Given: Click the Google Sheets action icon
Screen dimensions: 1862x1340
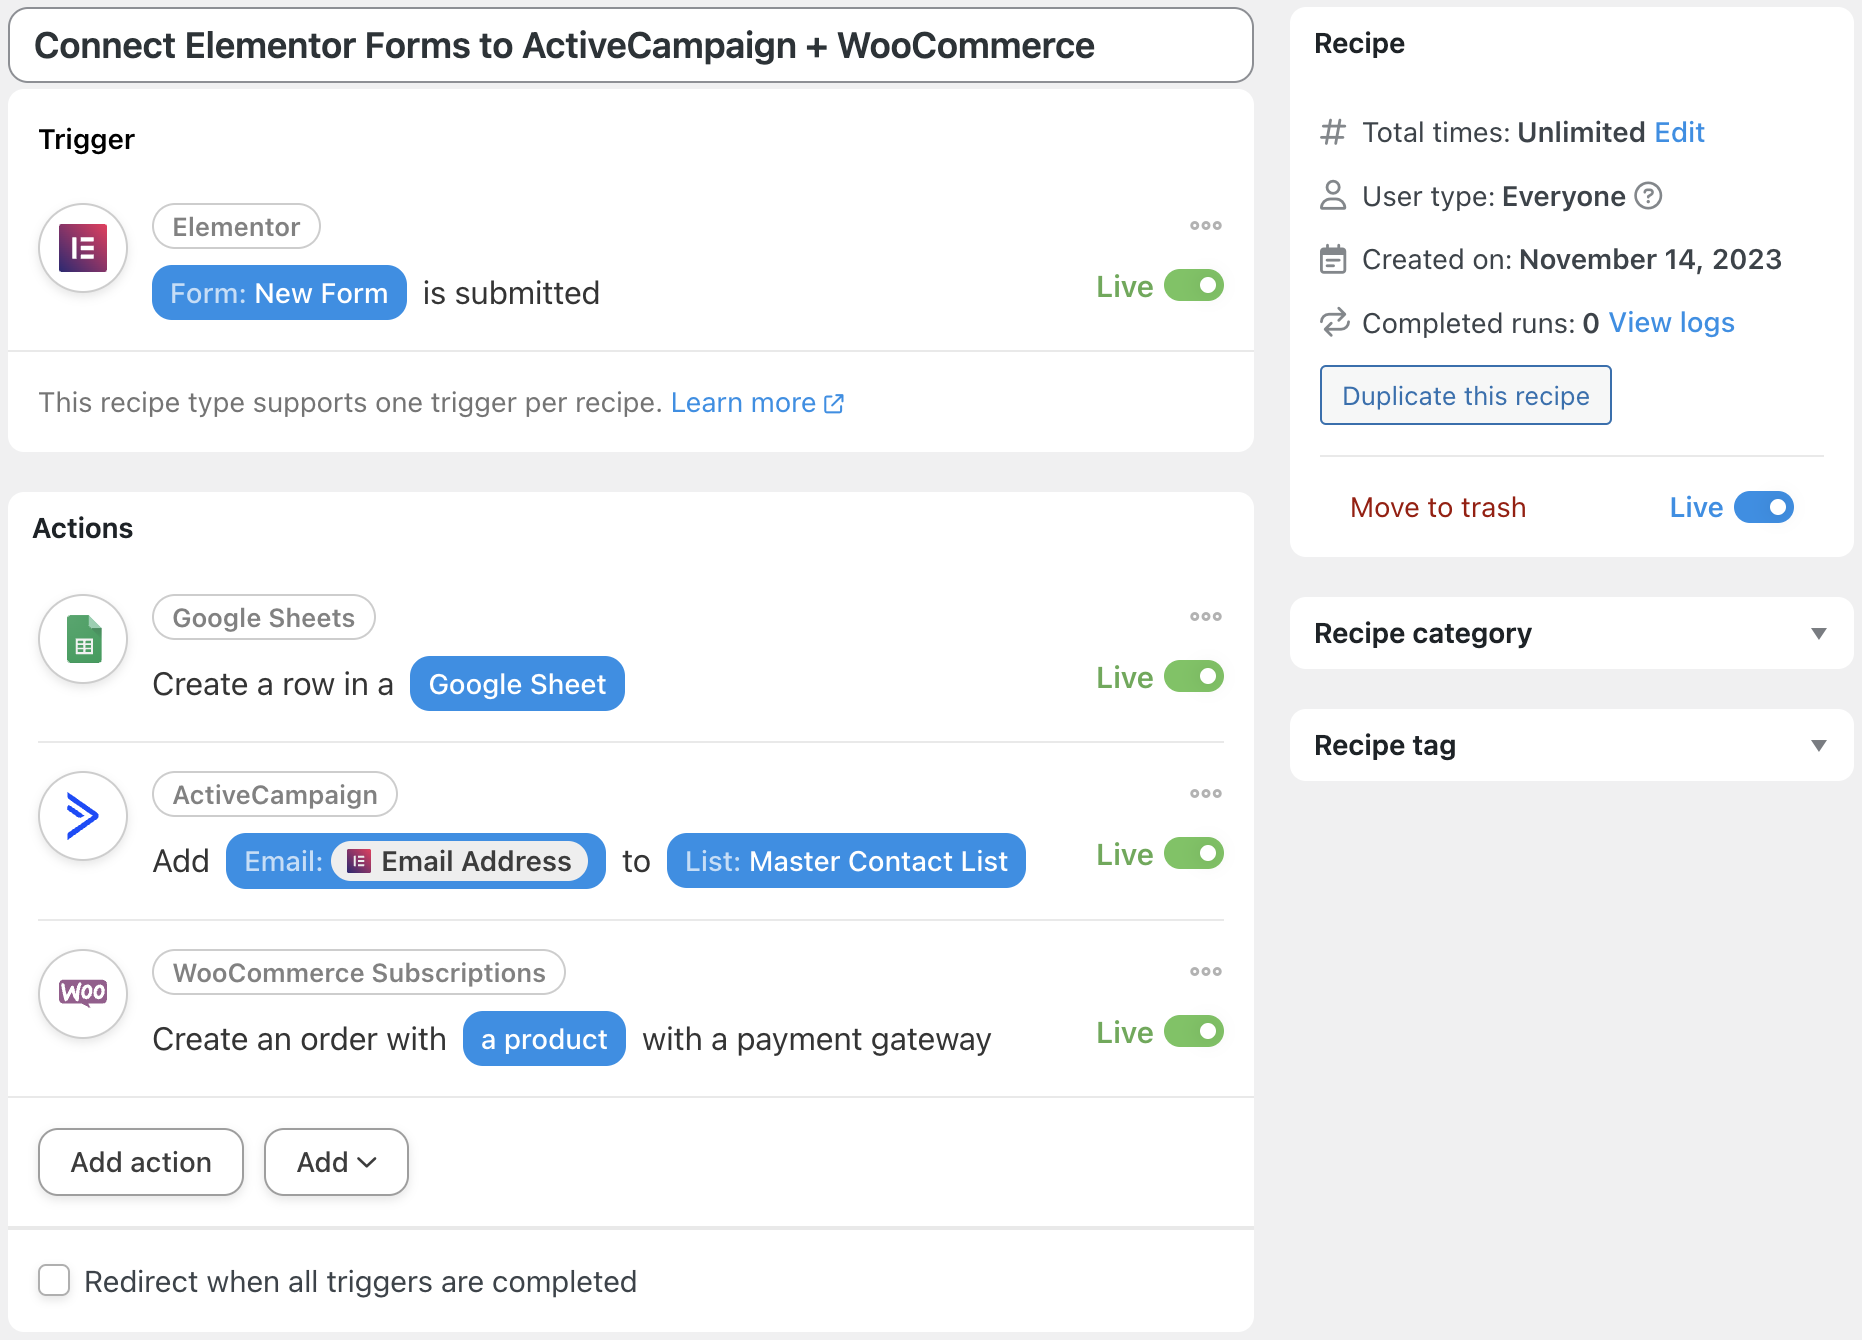Looking at the screenshot, I should click(x=83, y=639).
